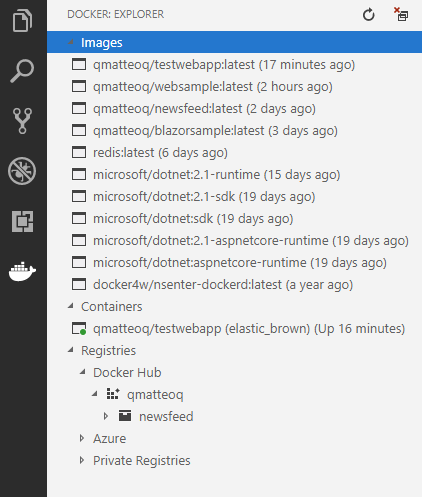The width and height of the screenshot is (422, 497).
Task: Open the Extensions view icon
Action: pos(22,221)
